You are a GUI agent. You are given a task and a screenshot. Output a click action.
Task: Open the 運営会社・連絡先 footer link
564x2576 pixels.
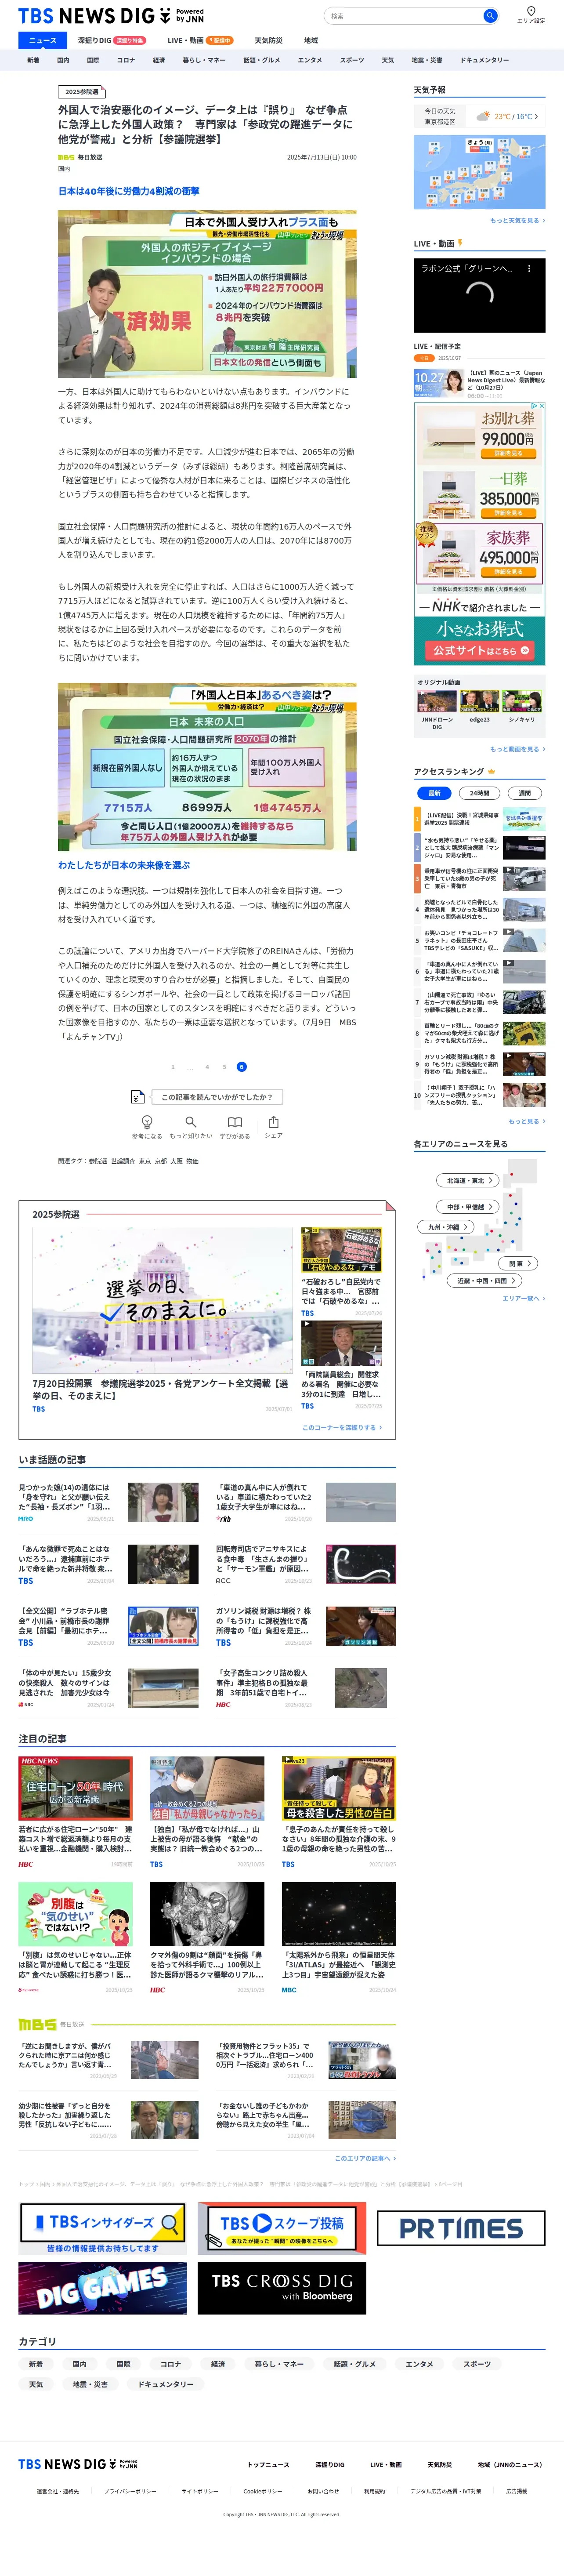click(58, 2491)
